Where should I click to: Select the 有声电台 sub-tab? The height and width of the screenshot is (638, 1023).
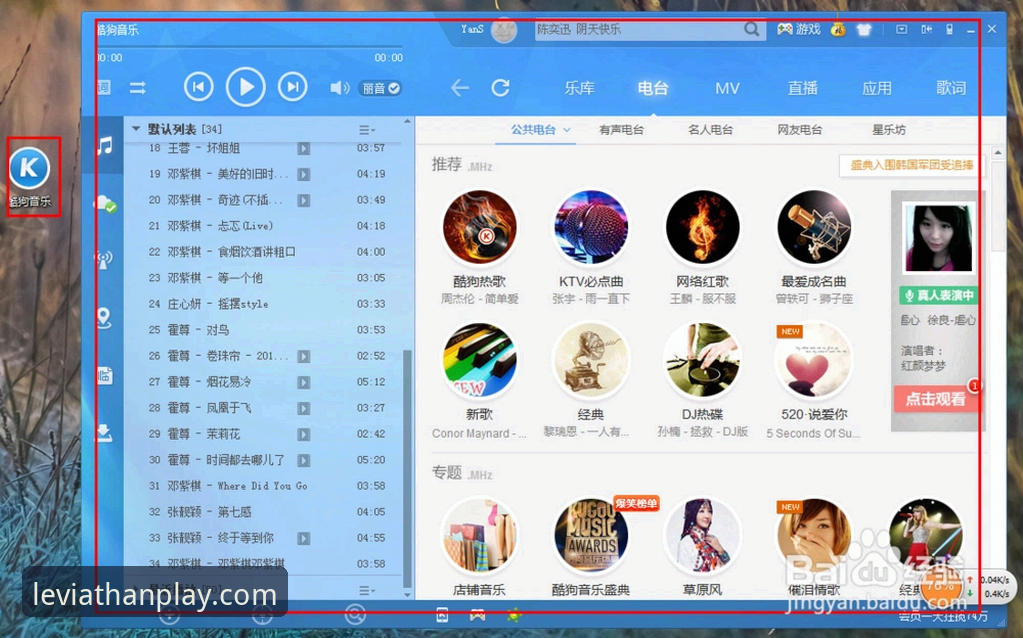click(621, 130)
